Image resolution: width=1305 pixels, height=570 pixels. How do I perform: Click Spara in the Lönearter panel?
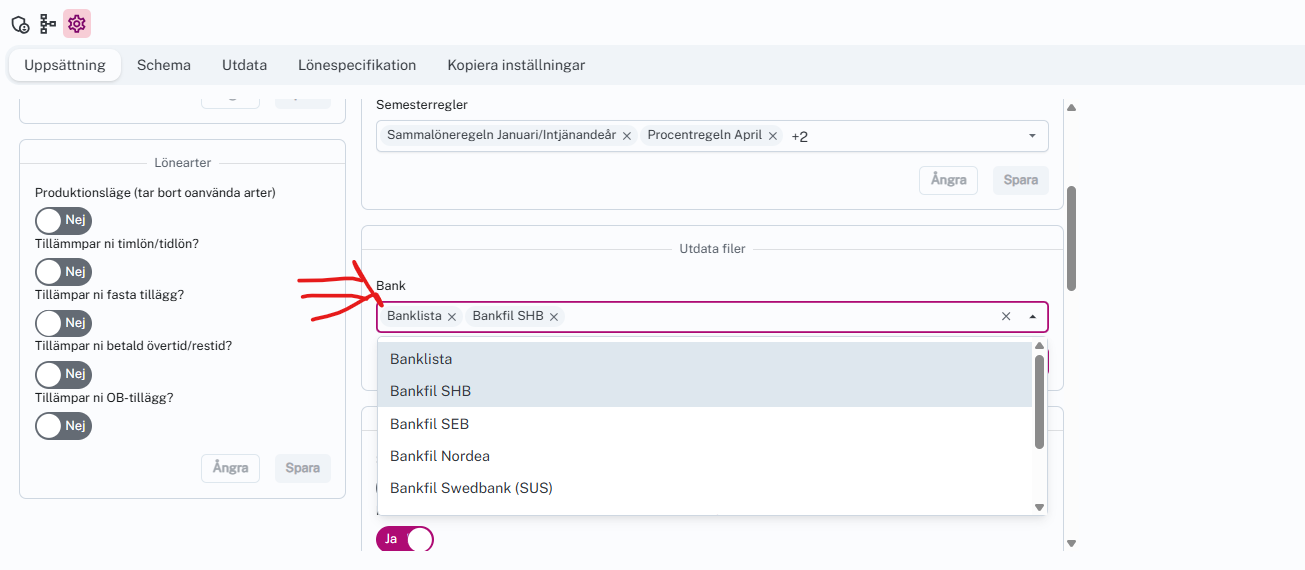303,468
